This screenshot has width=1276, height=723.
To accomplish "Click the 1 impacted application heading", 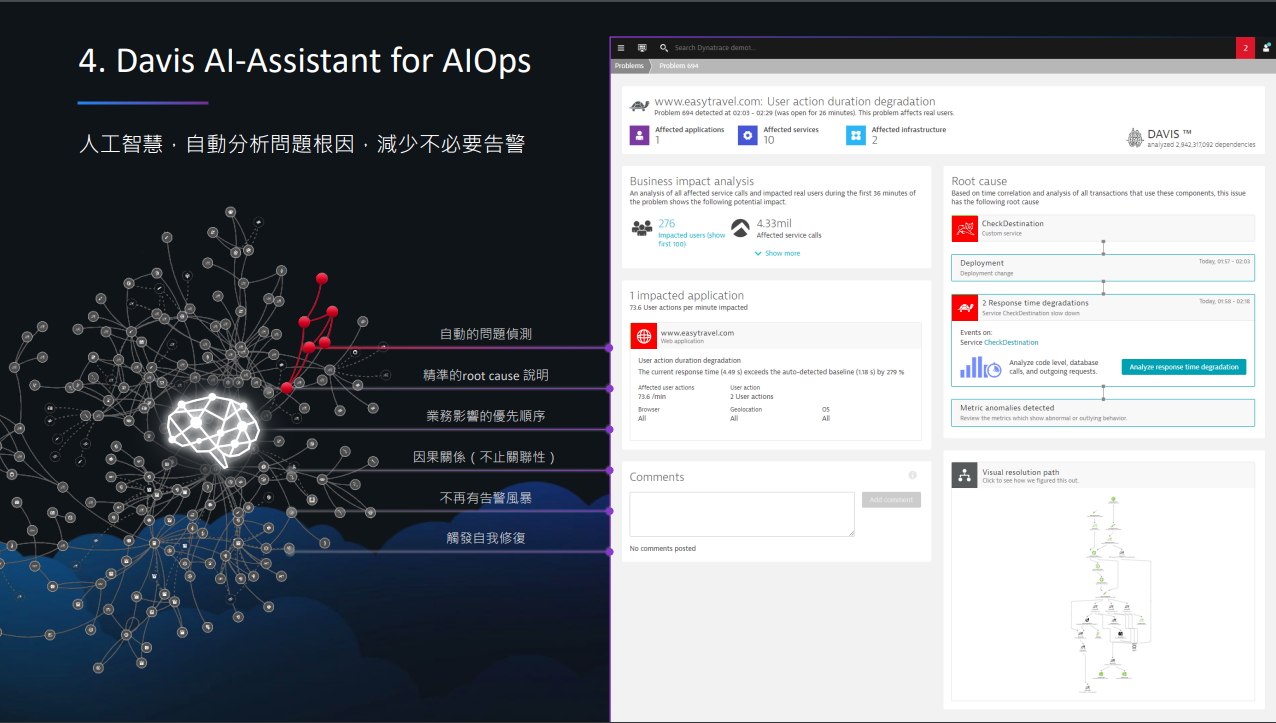I will pyautogui.click(x=686, y=296).
